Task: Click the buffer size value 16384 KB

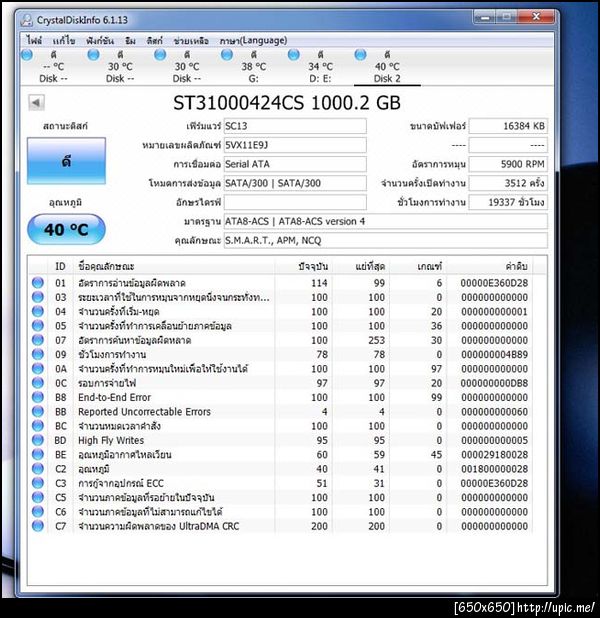Action: [508, 126]
